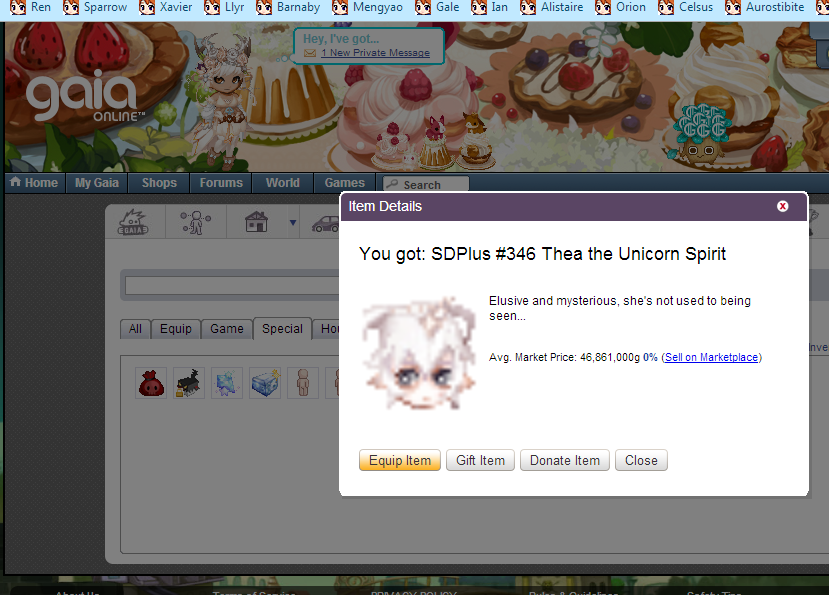Open Ren's friend avatar in top bar

click(x=17, y=7)
